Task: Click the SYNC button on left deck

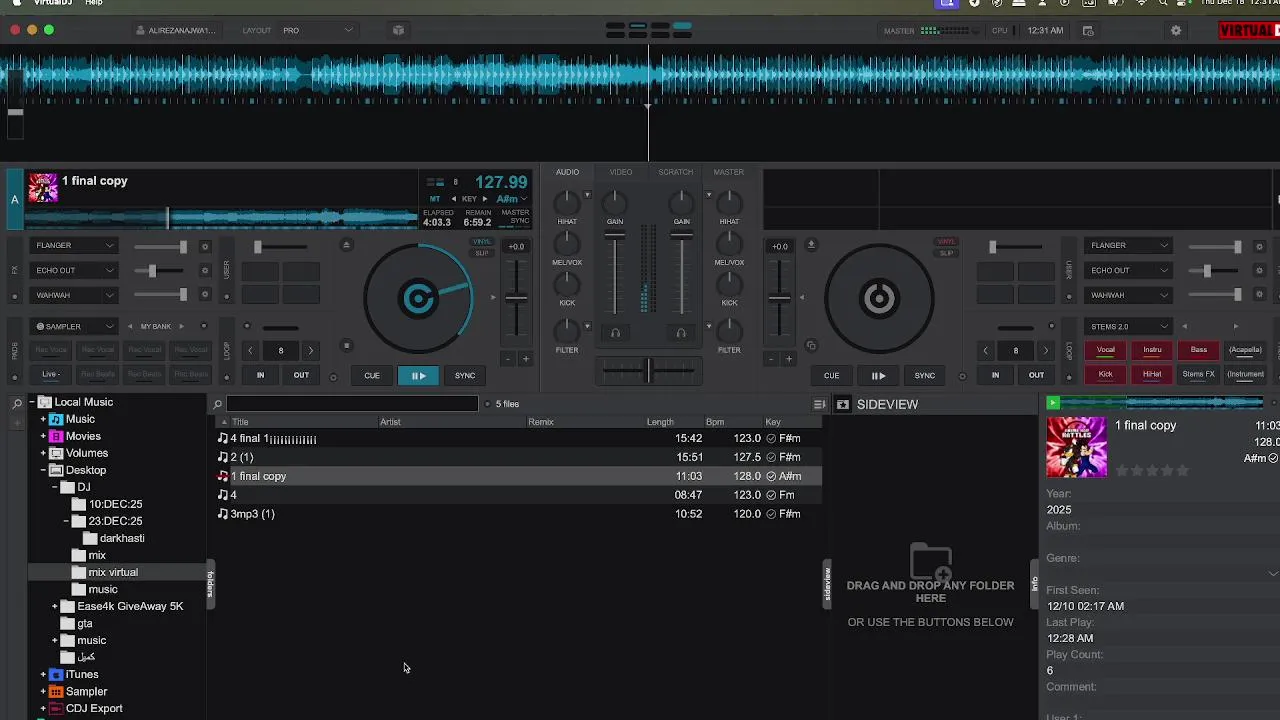Action: tap(465, 375)
